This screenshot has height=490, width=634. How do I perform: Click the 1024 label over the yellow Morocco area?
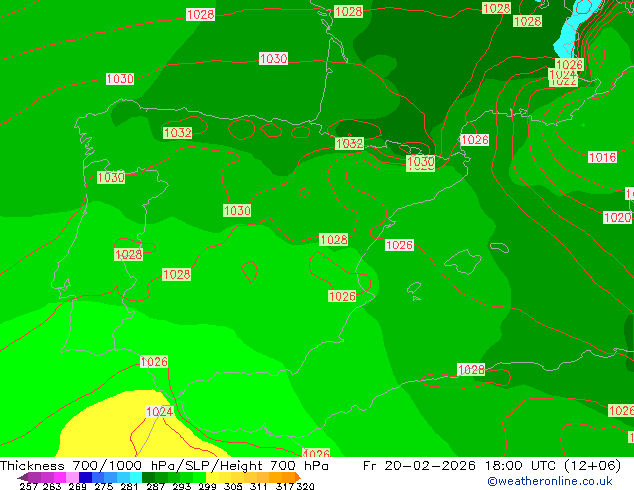(x=159, y=412)
